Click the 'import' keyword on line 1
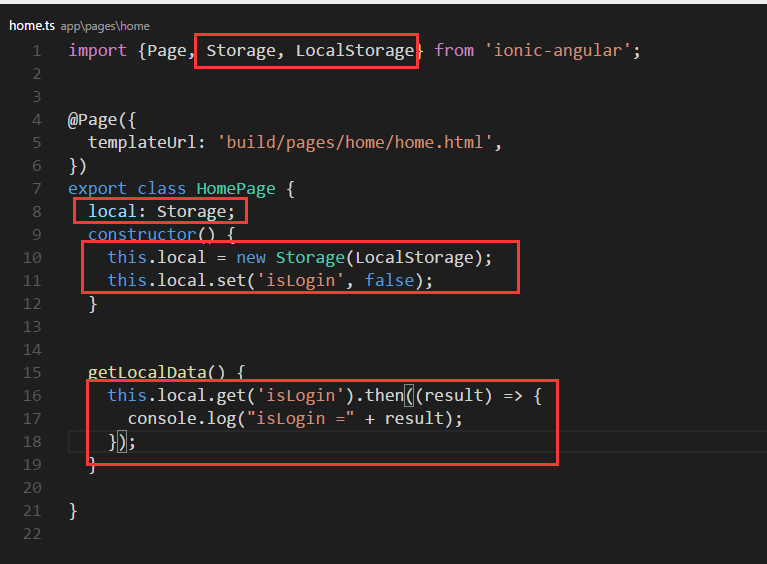 coord(97,50)
